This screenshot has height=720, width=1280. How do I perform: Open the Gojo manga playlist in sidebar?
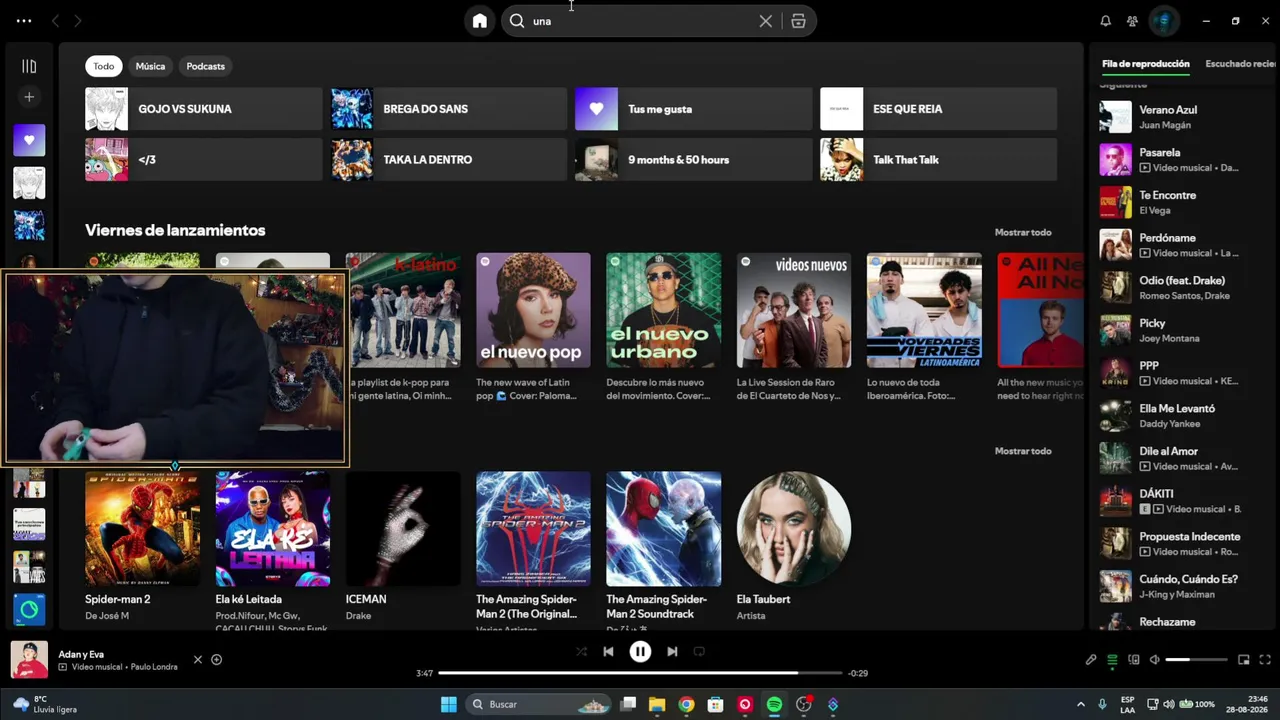(x=29, y=183)
